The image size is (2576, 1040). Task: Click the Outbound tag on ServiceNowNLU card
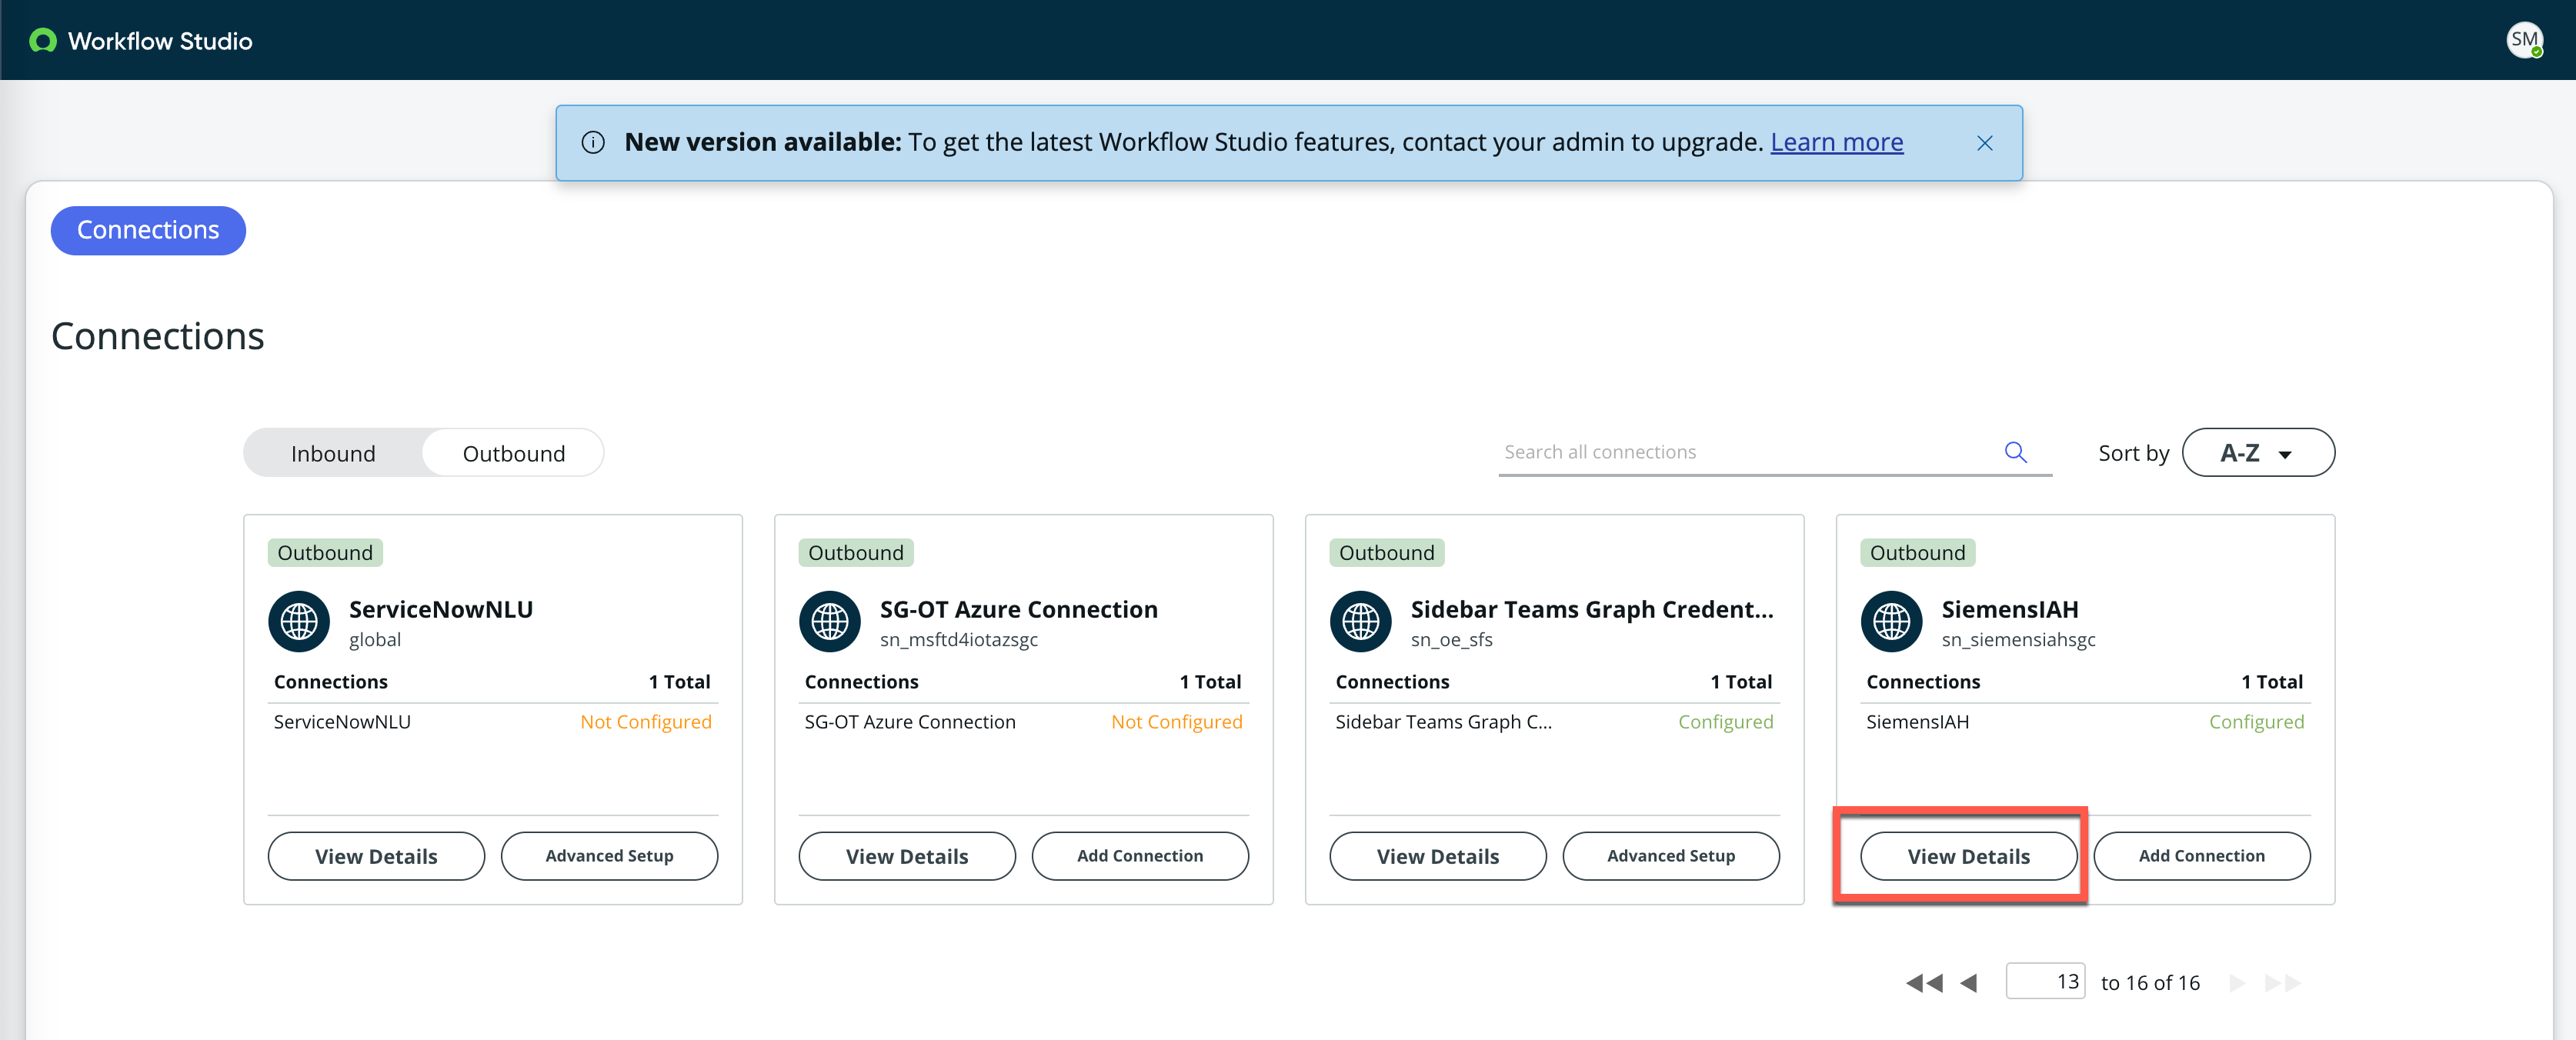[325, 553]
